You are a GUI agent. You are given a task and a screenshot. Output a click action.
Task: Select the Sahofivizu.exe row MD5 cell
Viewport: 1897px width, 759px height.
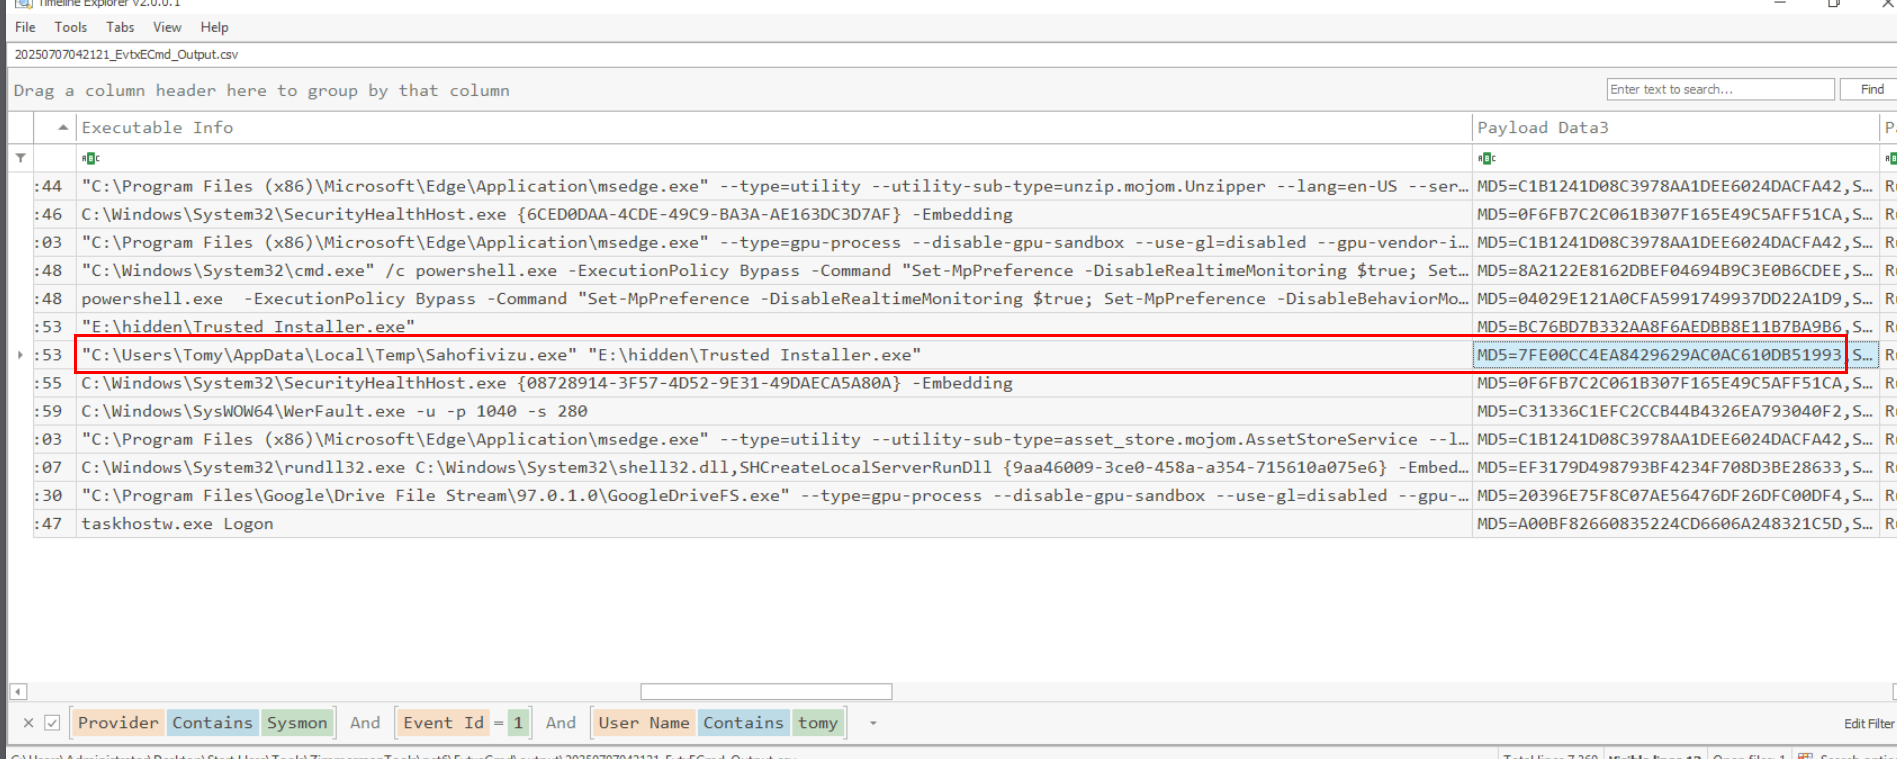pos(1658,355)
